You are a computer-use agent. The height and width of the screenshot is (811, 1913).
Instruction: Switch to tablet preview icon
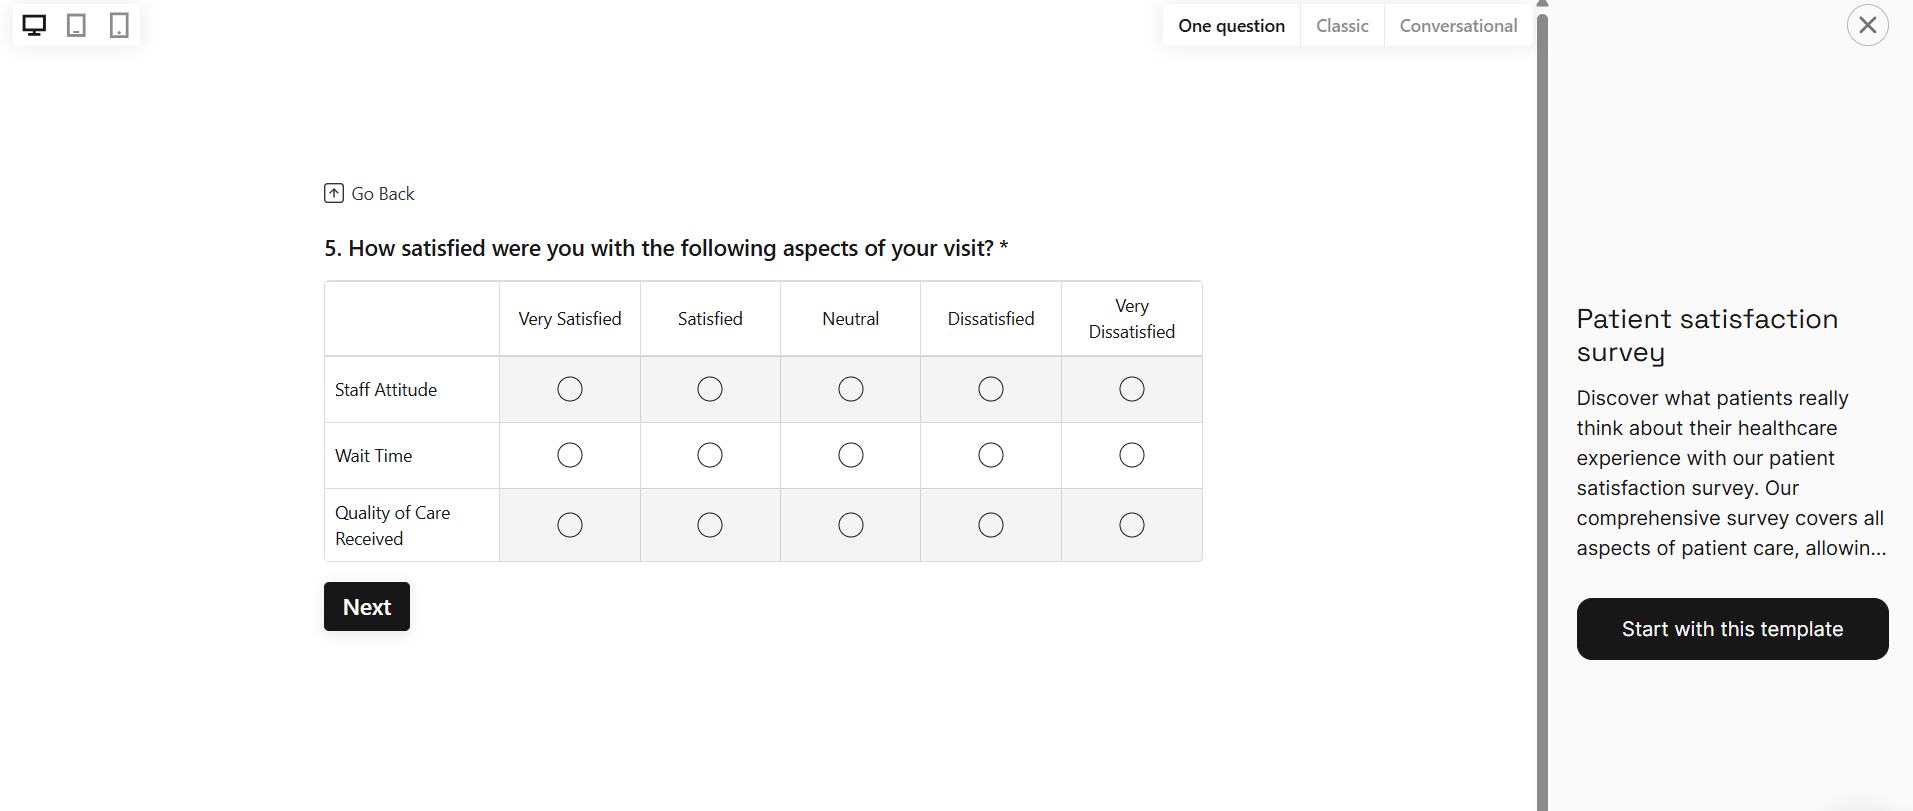[x=76, y=26]
